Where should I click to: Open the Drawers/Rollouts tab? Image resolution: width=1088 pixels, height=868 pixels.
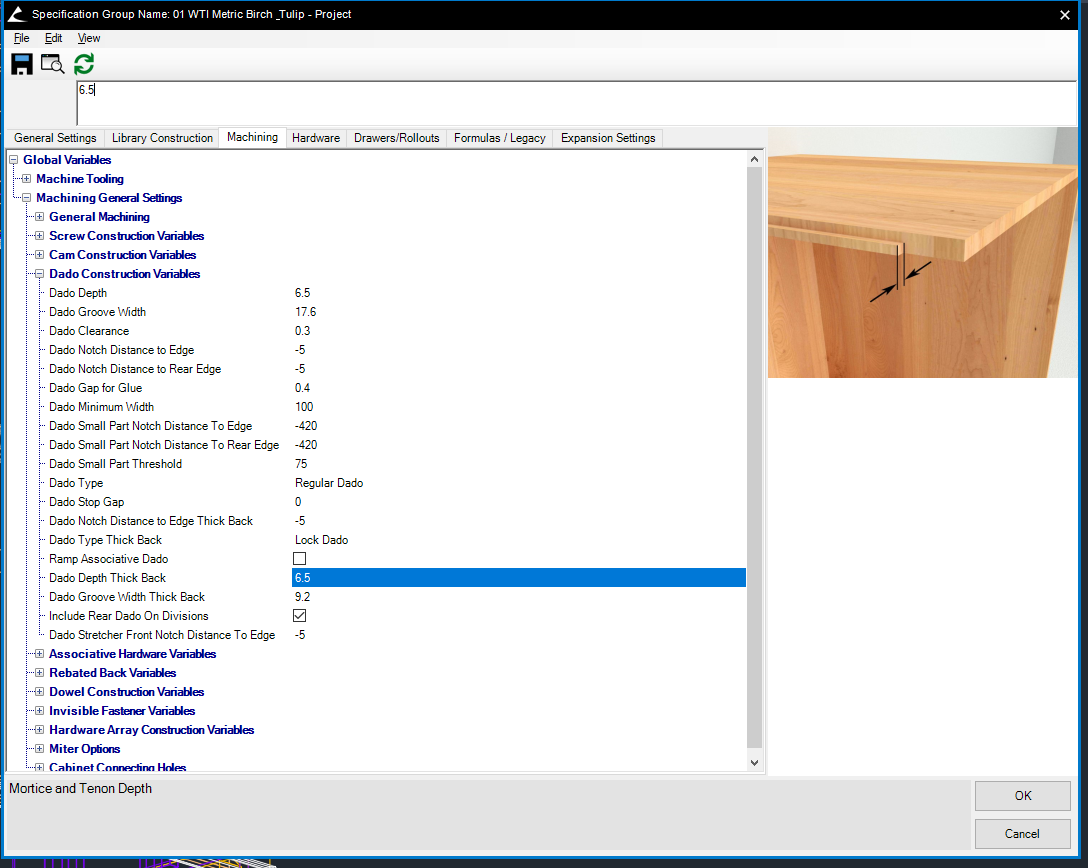[x=397, y=138]
